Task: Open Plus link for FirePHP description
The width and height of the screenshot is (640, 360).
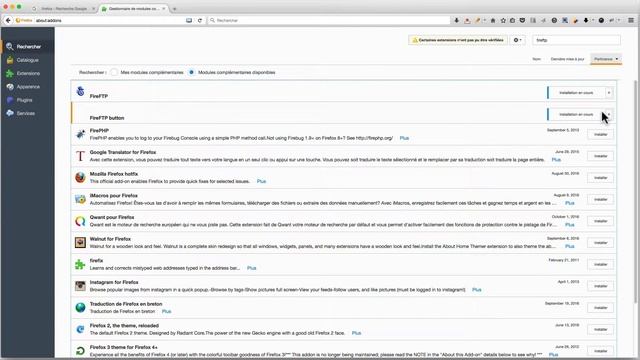Action: click(x=404, y=138)
